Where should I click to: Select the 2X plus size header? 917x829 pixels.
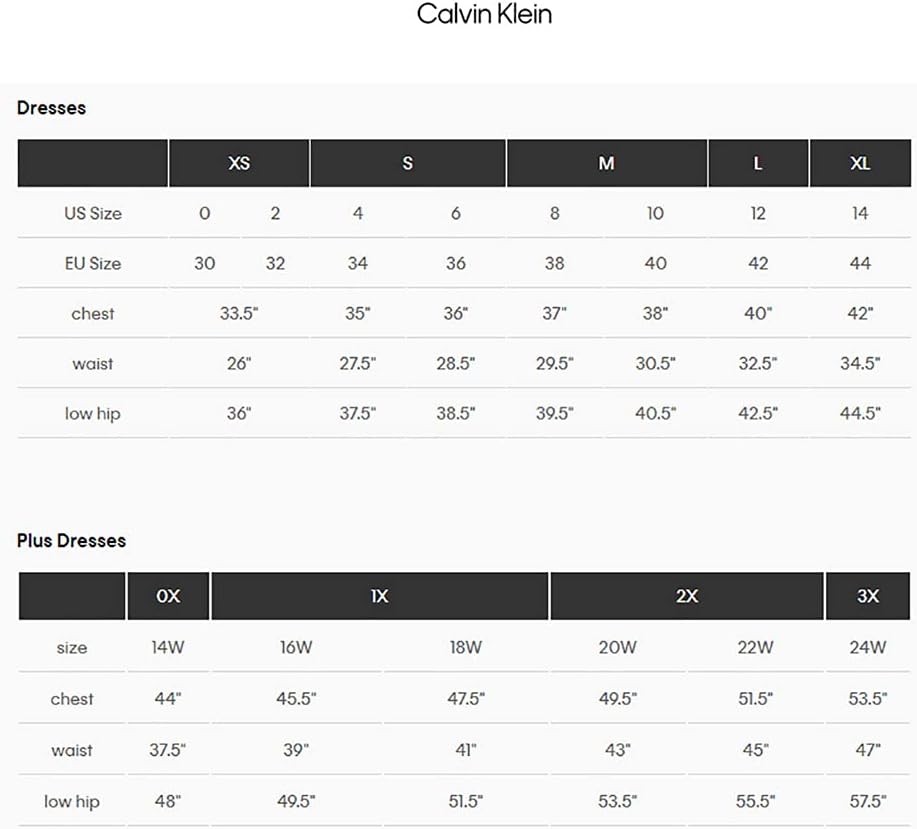687,596
